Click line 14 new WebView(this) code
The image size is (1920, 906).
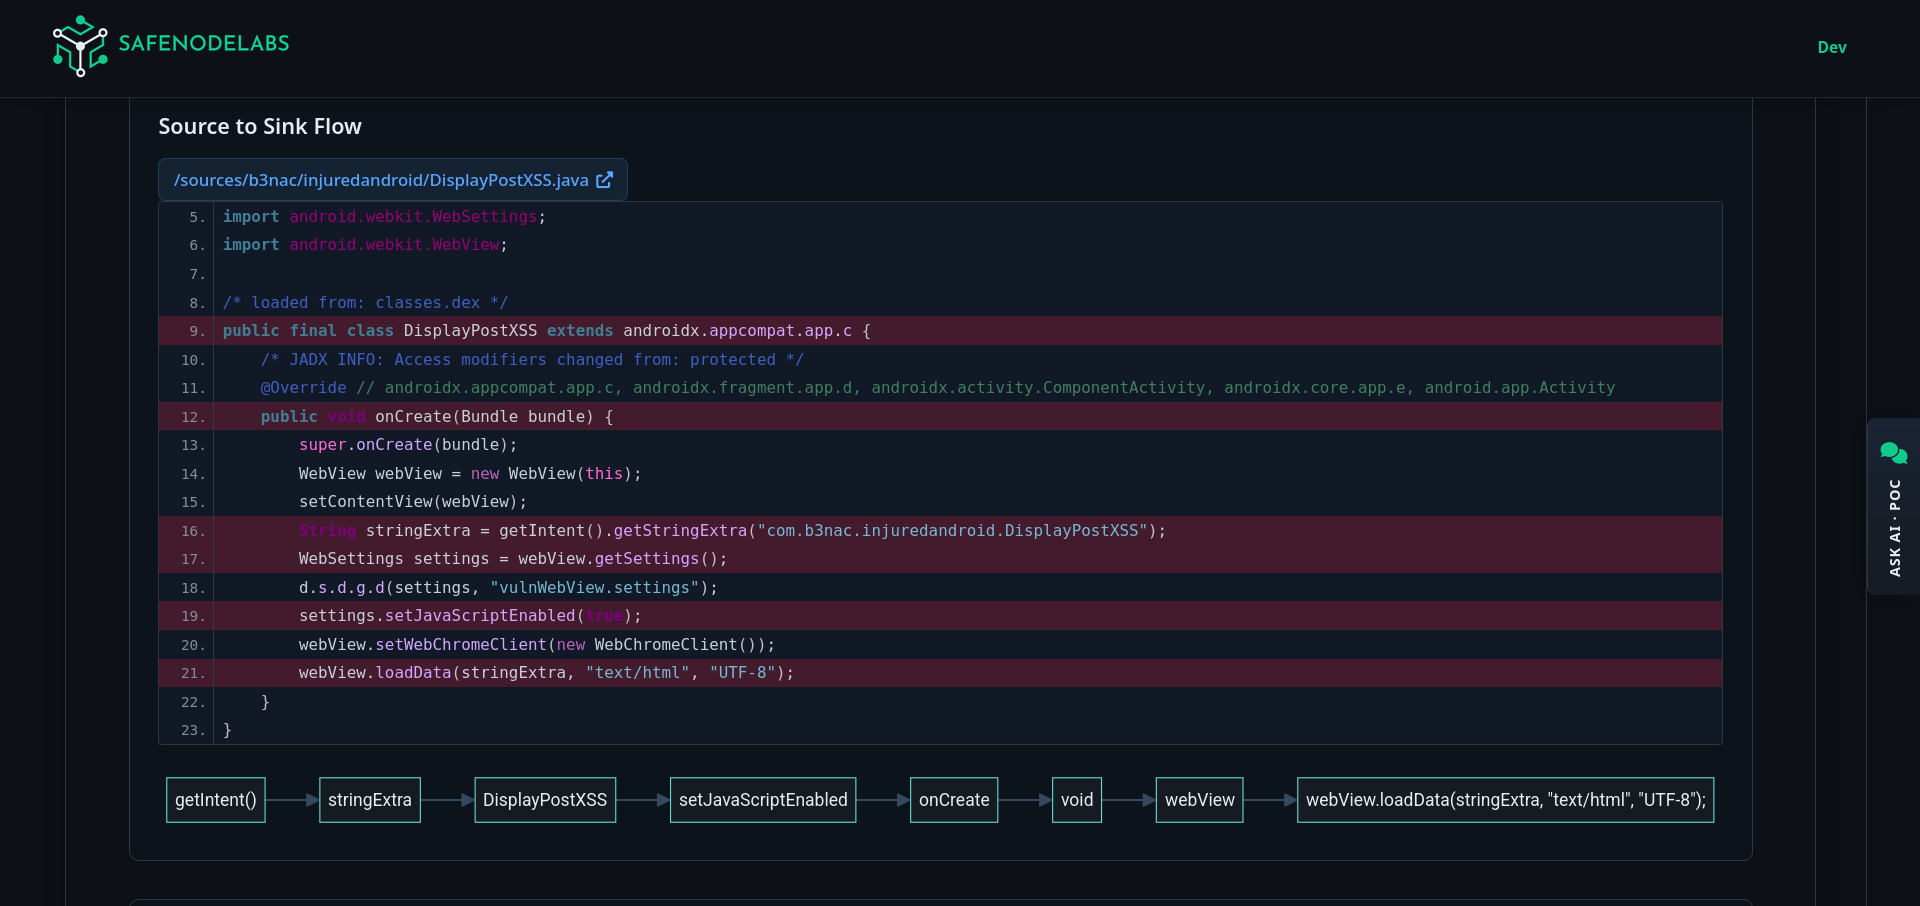(x=470, y=474)
